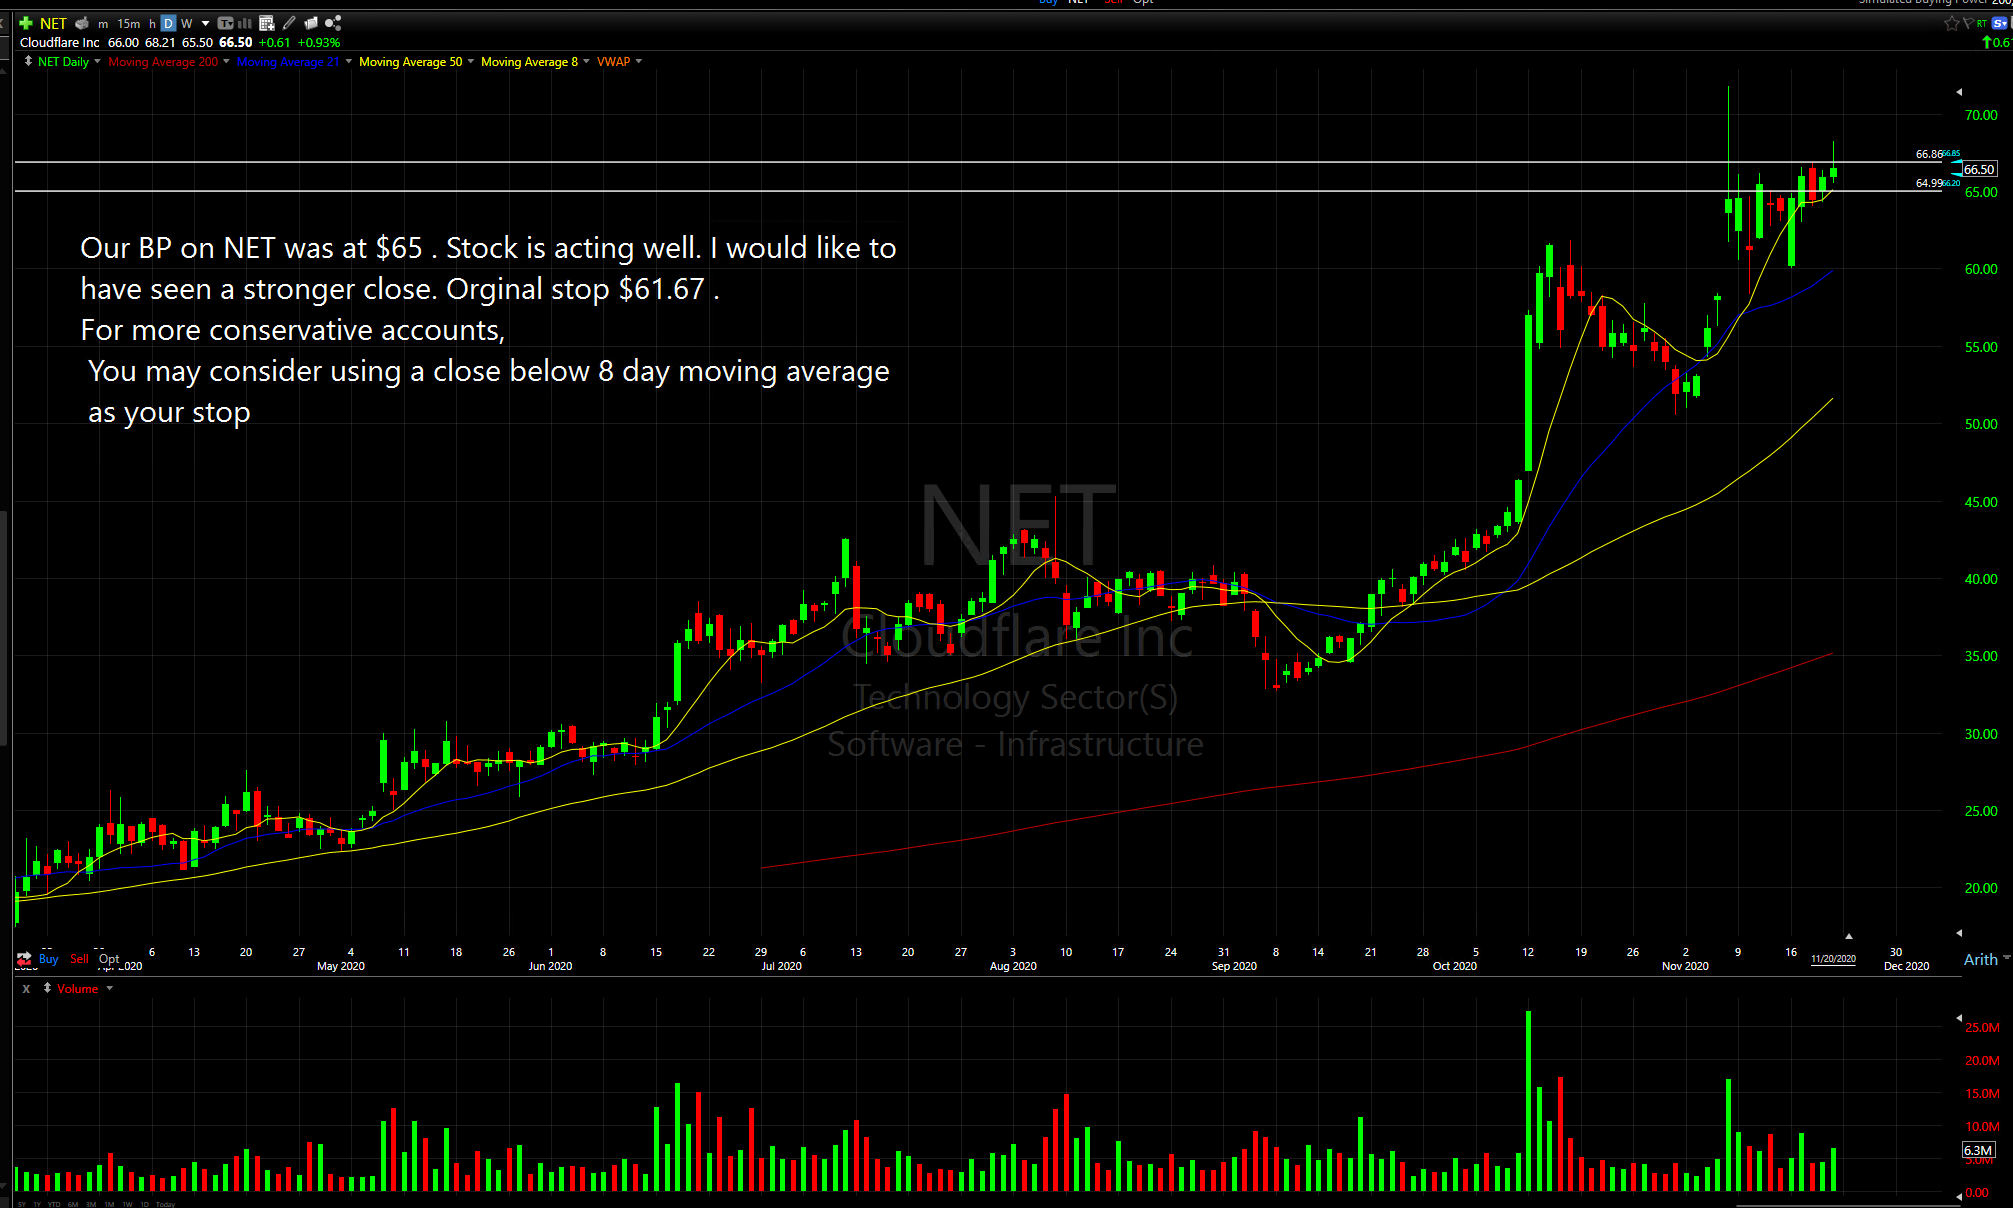
Task: Click the collapse arrow above 70.00 scale
Action: 1958,92
